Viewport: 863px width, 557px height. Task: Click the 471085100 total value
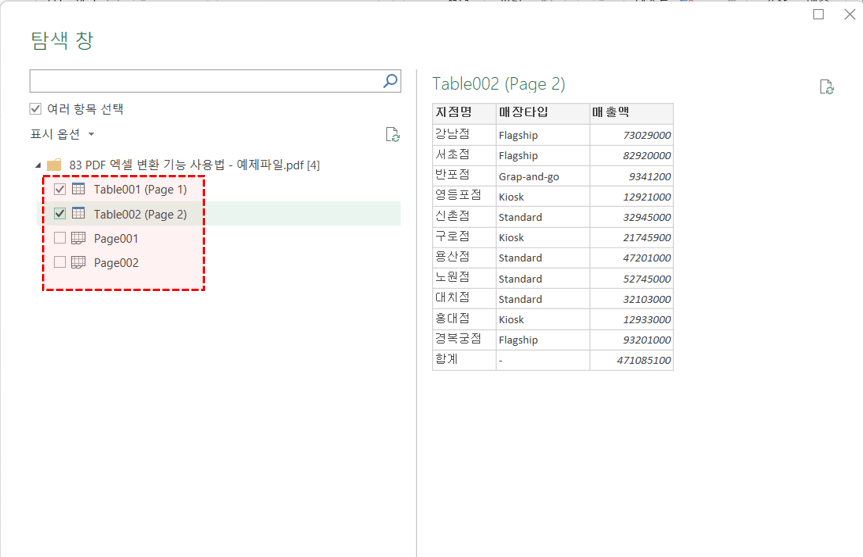coord(631,360)
